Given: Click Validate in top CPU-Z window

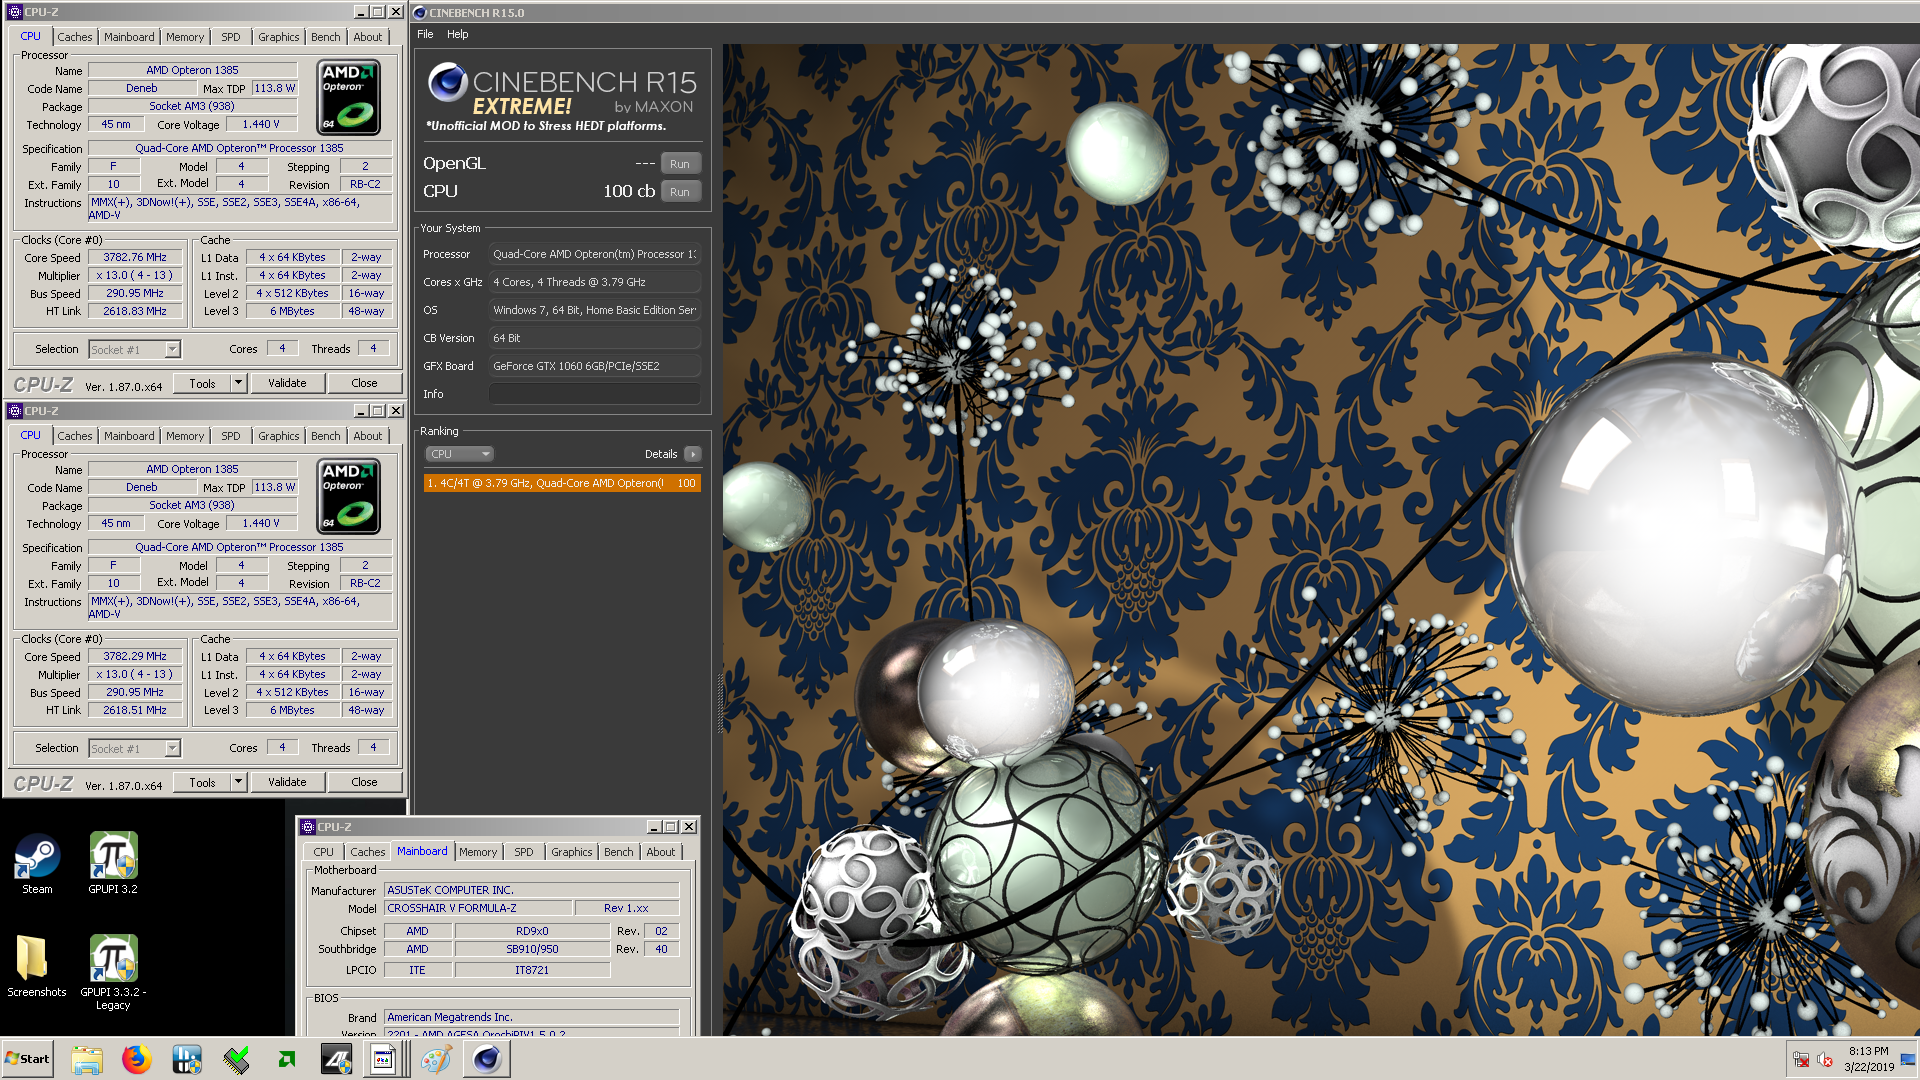Looking at the screenshot, I should [x=287, y=384].
